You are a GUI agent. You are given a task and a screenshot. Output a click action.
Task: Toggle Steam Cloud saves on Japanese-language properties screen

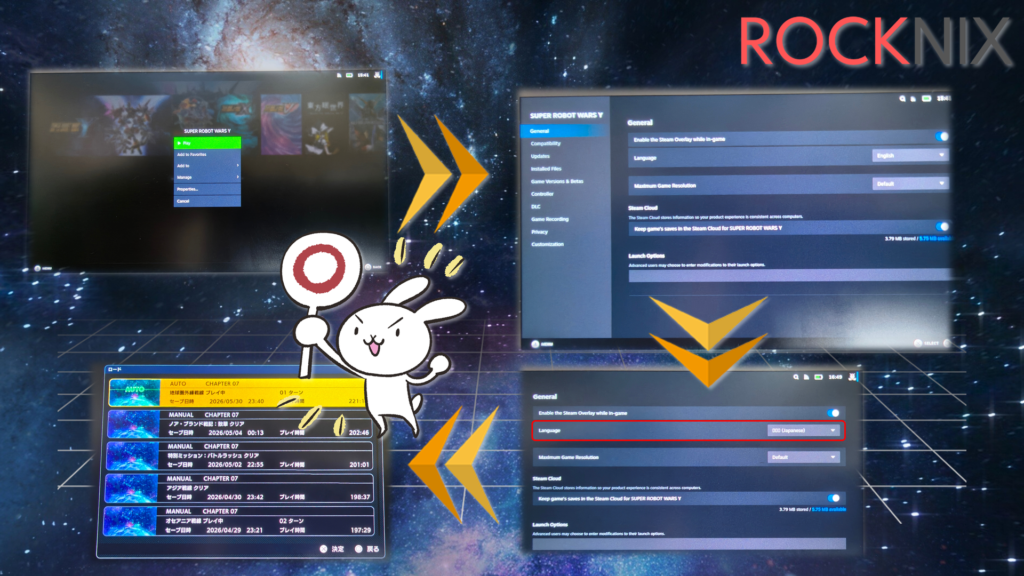[x=834, y=498]
